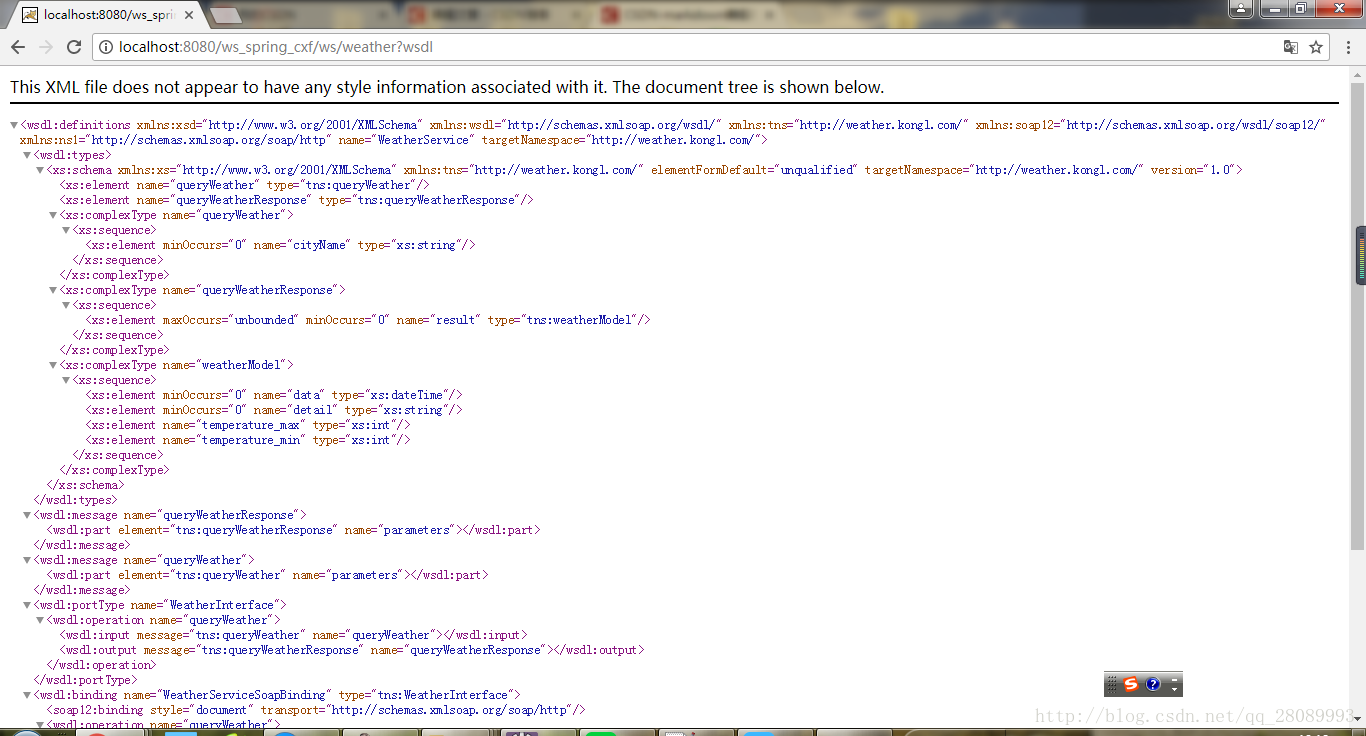The width and height of the screenshot is (1366, 736).
Task: Collapse the wsdl:types node
Action: click(28, 155)
